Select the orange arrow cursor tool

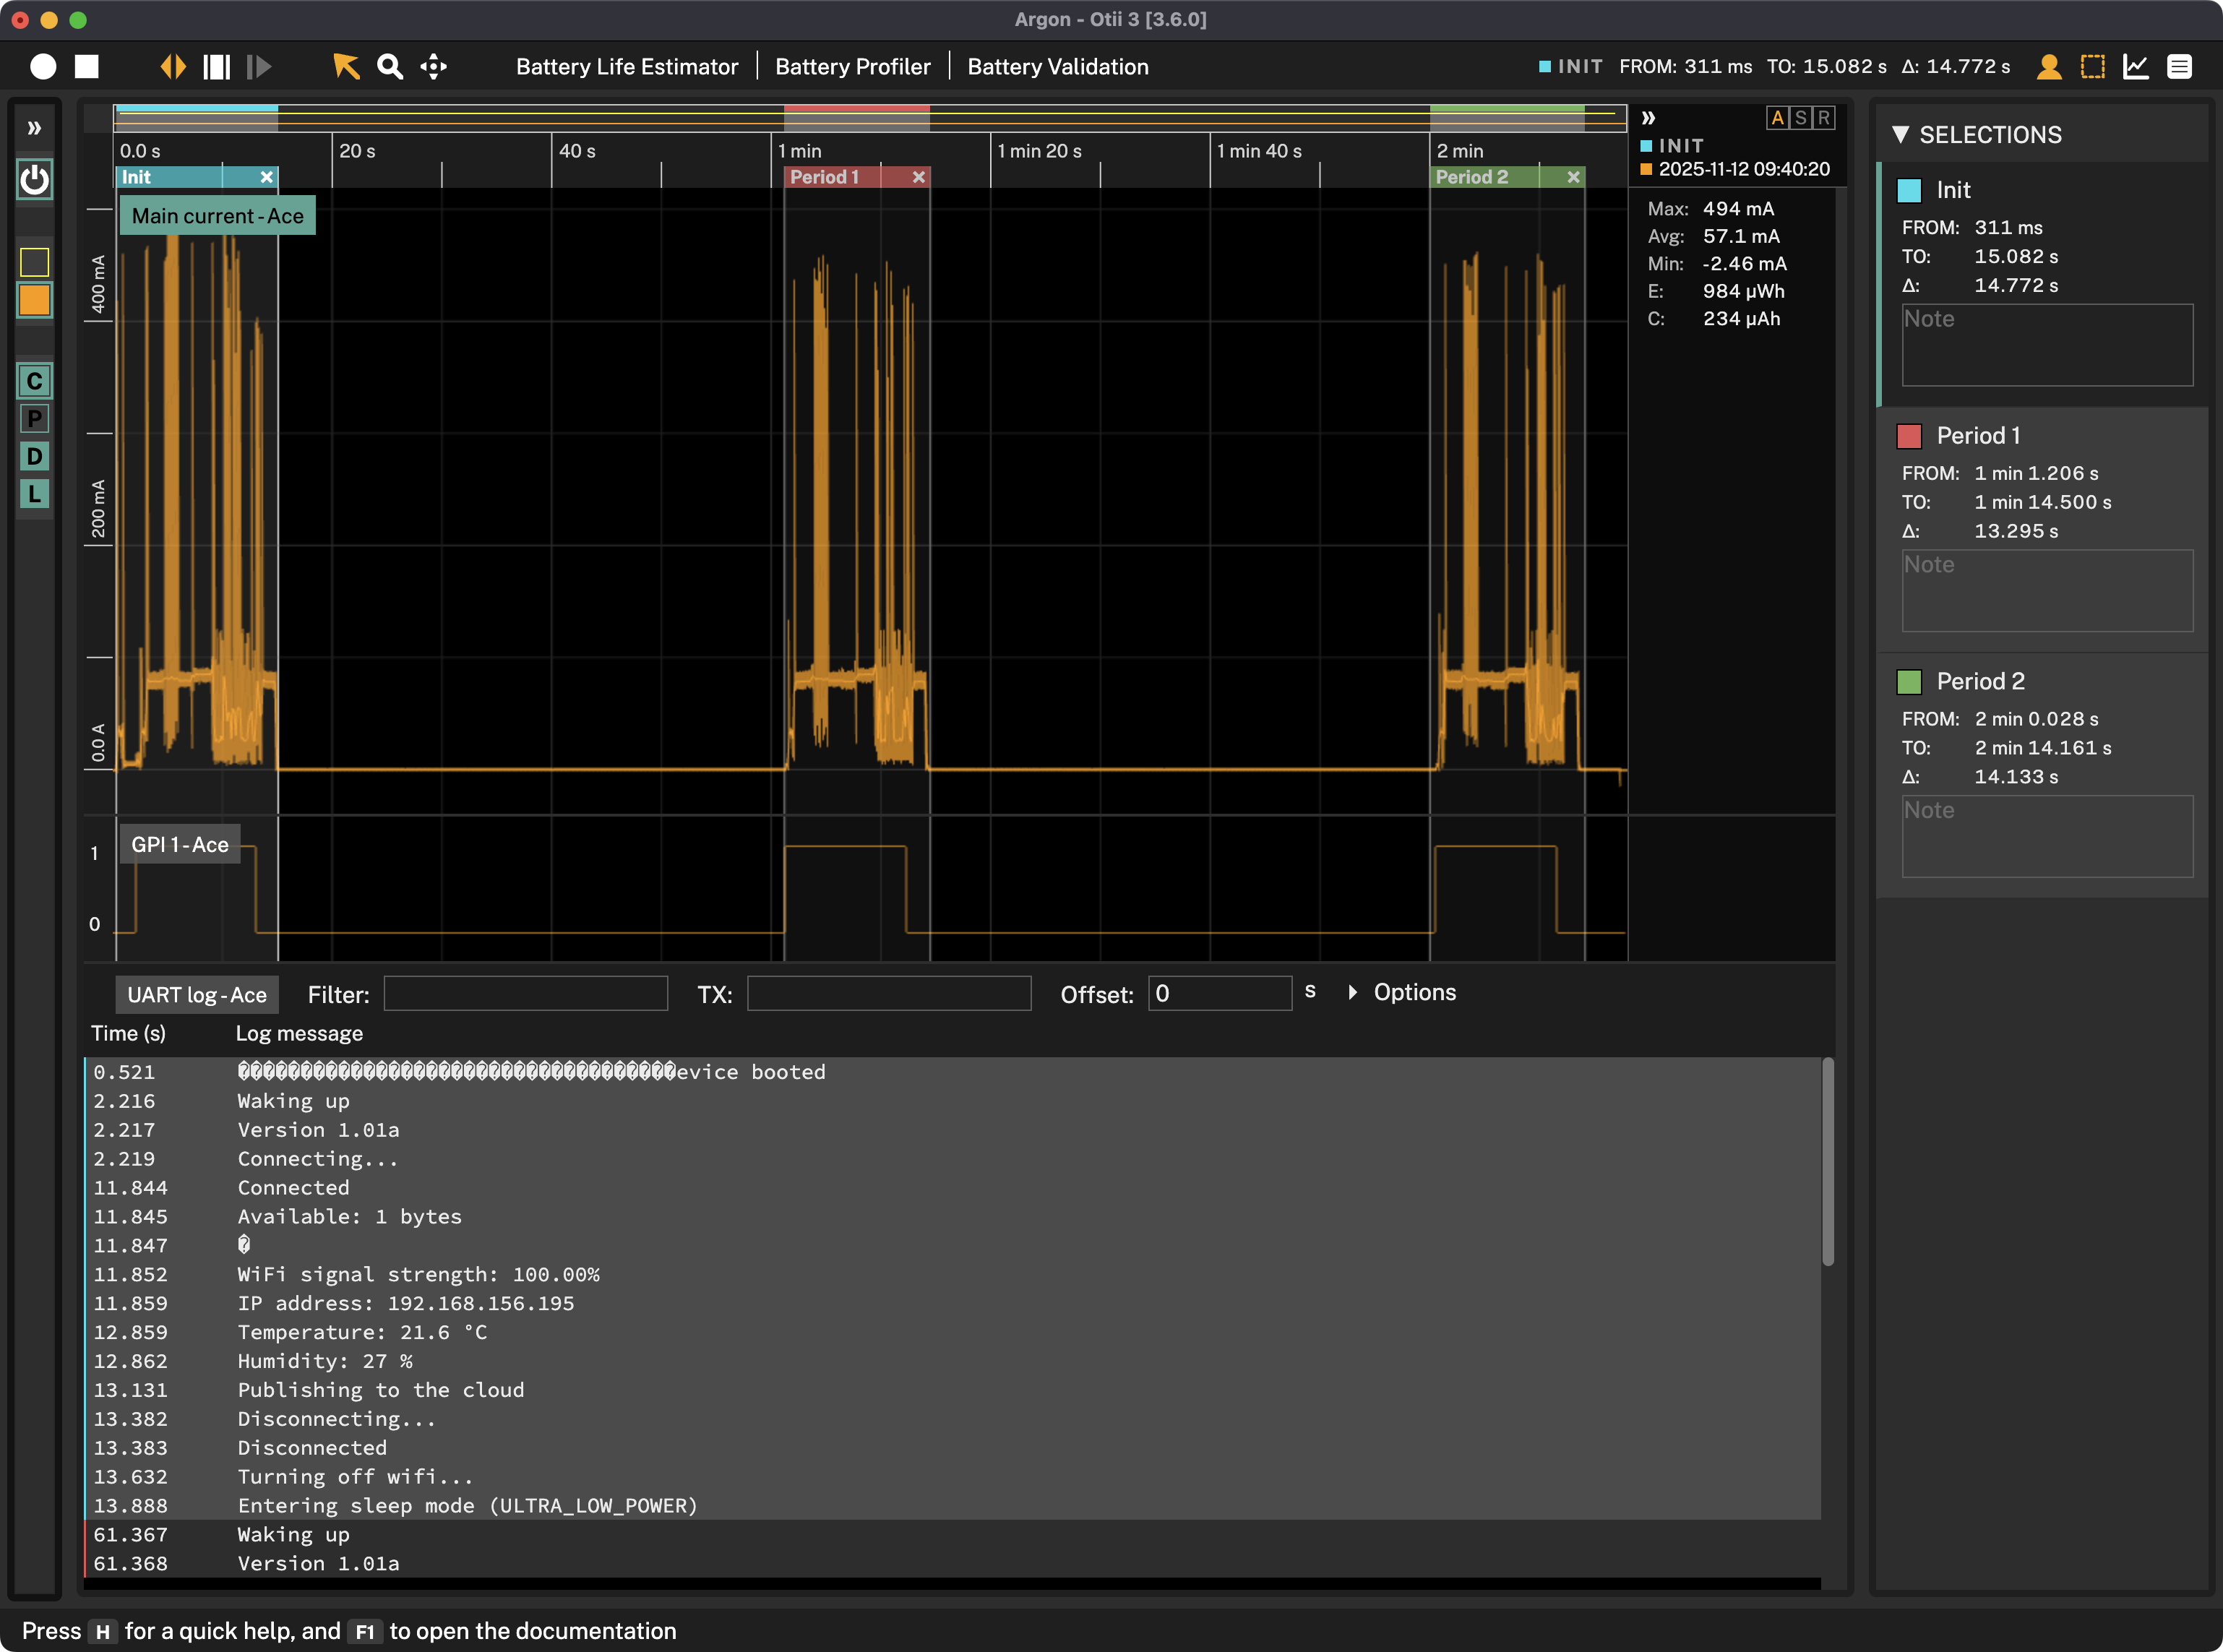coord(346,67)
